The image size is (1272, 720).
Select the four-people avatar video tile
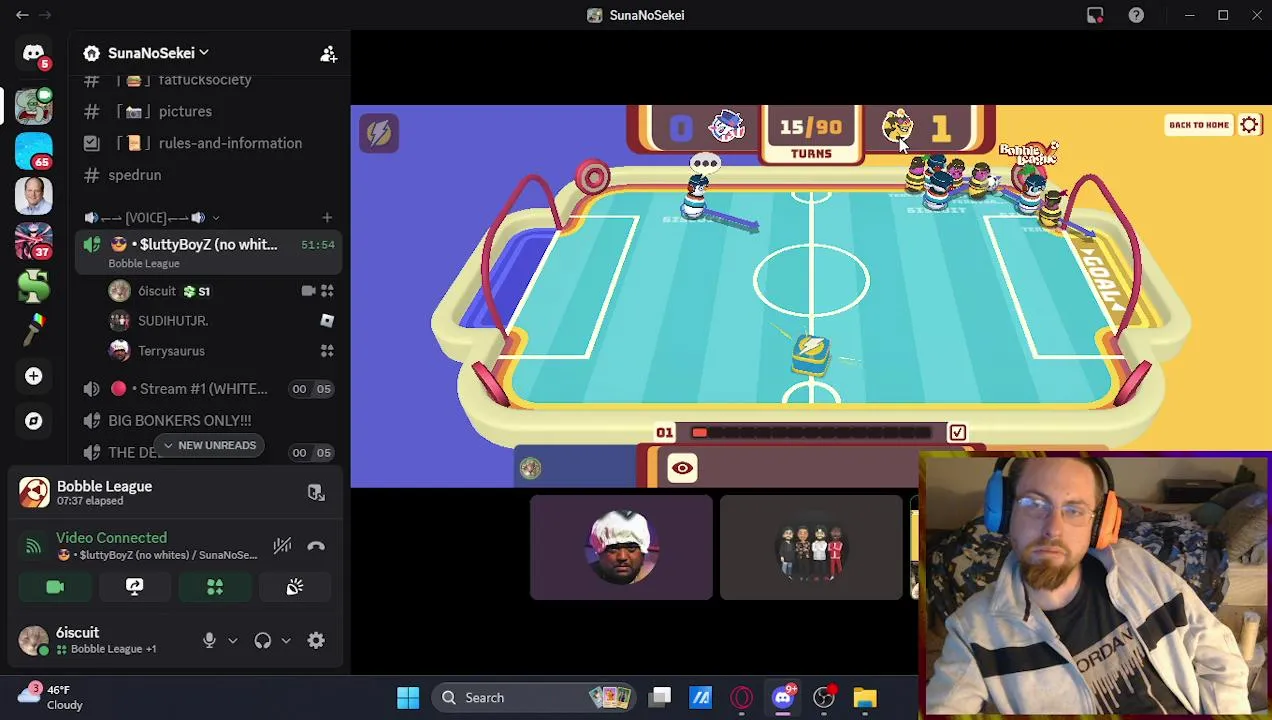click(811, 548)
